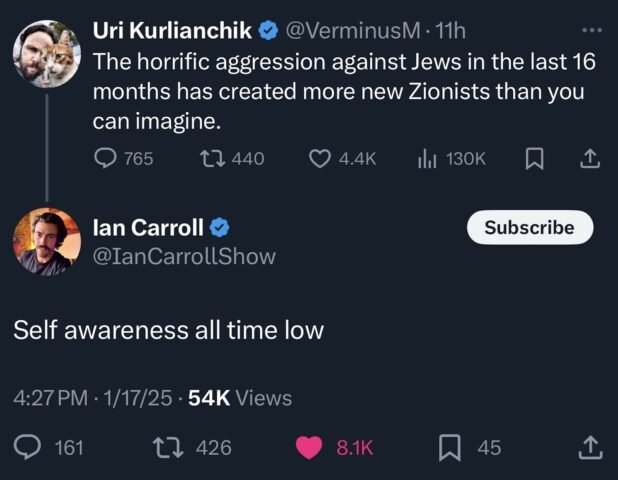The width and height of the screenshot is (618, 480).
Task: Share Uri Kurlianchik's post
Action: 589,158
